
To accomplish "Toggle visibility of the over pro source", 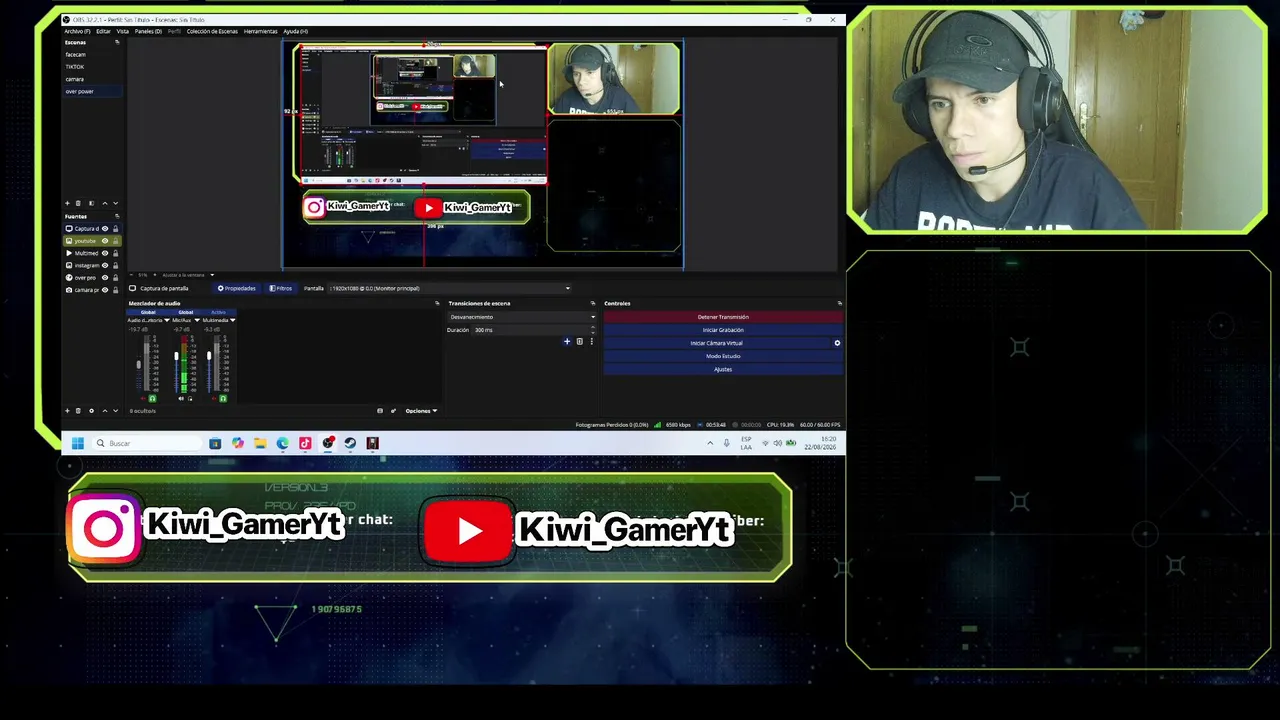I will tap(105, 277).
